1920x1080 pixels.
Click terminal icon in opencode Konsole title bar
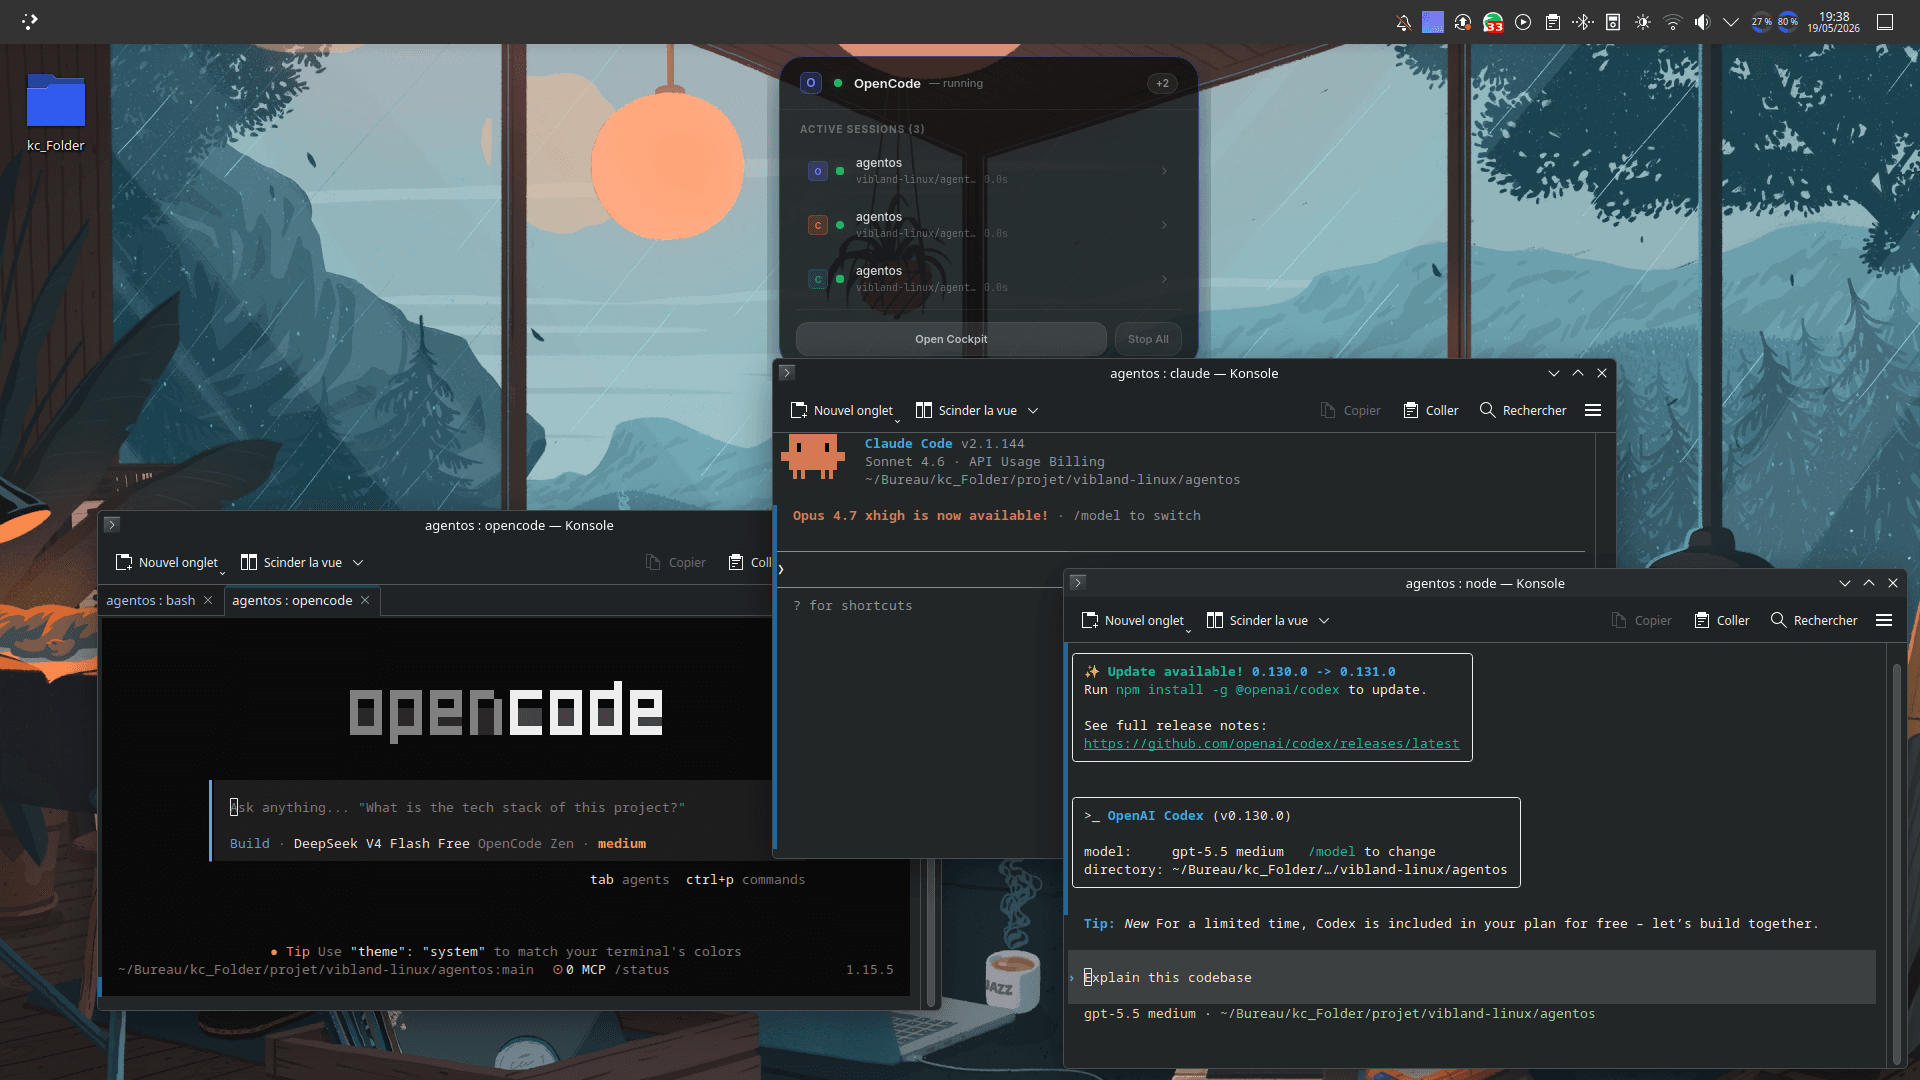click(112, 525)
